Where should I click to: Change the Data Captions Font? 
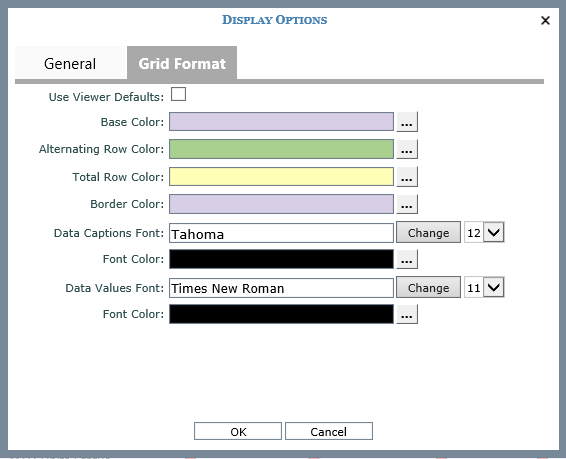pos(428,232)
